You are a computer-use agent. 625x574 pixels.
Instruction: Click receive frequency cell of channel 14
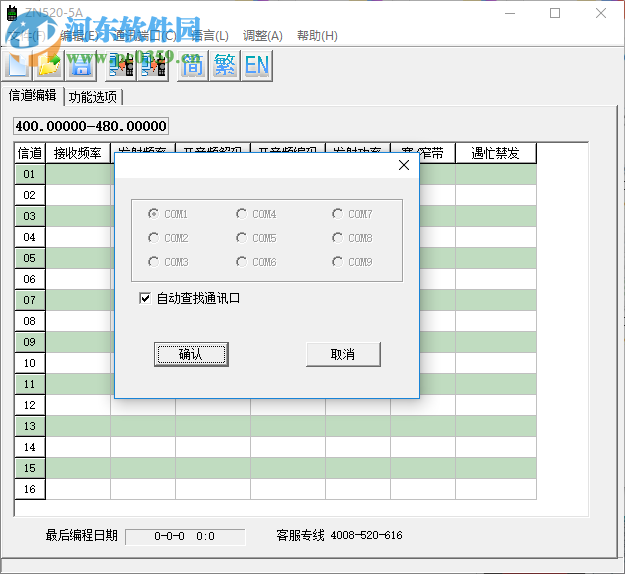pos(78,447)
